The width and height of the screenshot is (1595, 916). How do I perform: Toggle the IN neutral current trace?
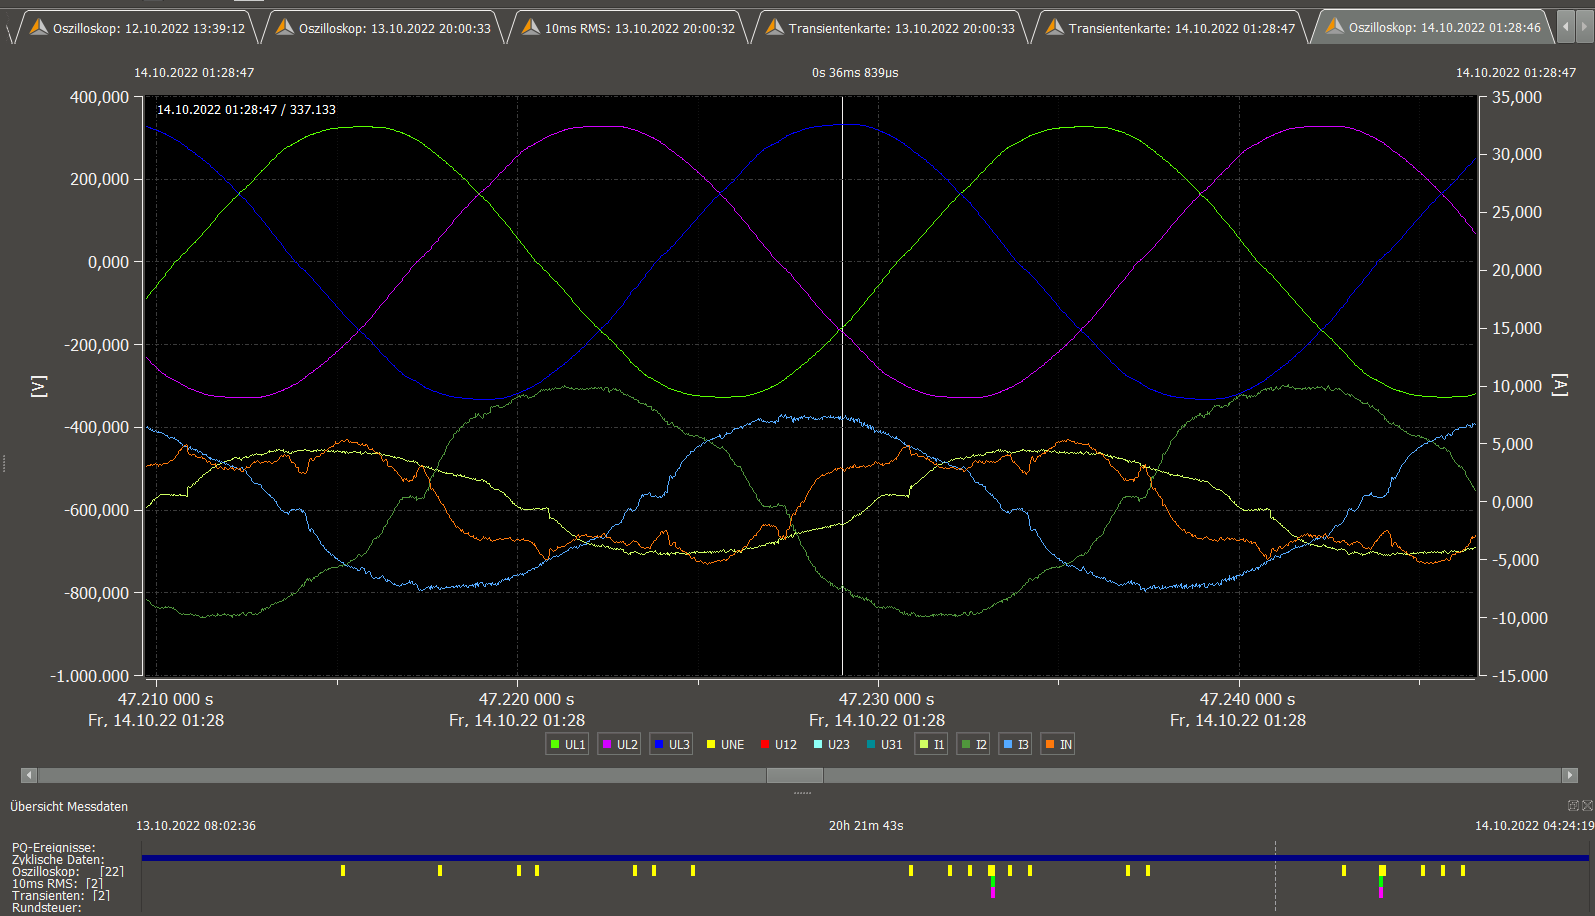click(x=1058, y=744)
